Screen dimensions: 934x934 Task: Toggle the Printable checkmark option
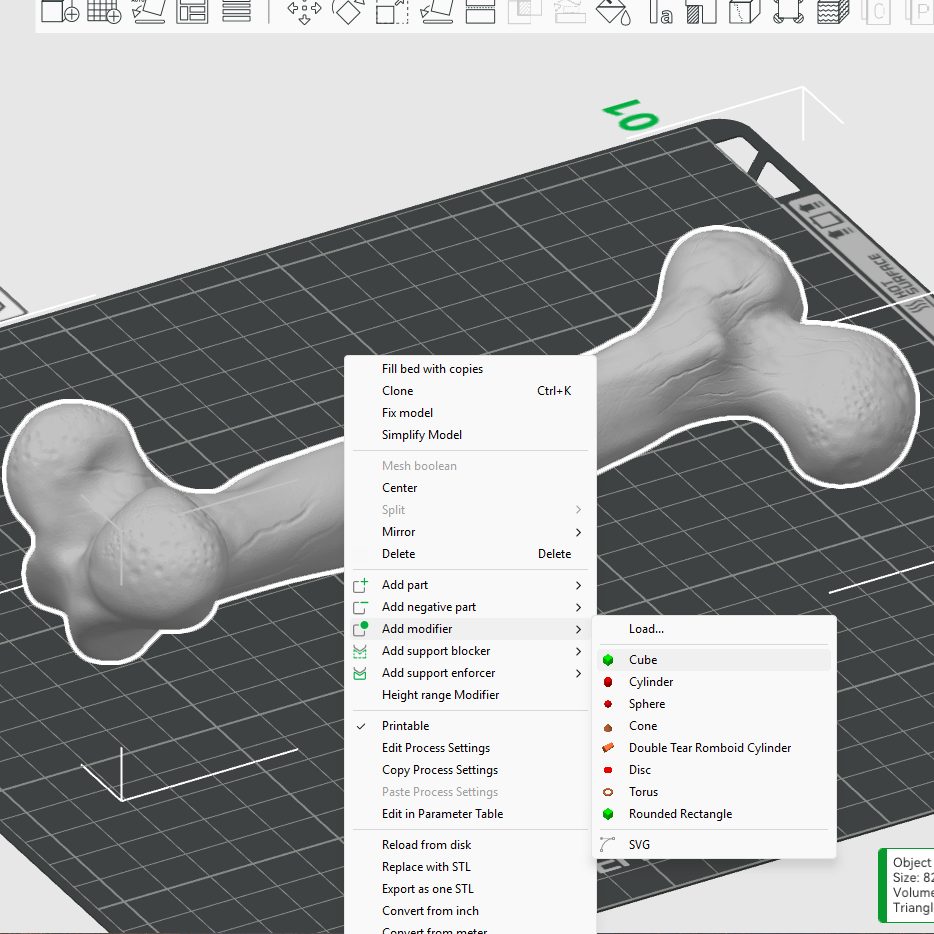coord(405,726)
